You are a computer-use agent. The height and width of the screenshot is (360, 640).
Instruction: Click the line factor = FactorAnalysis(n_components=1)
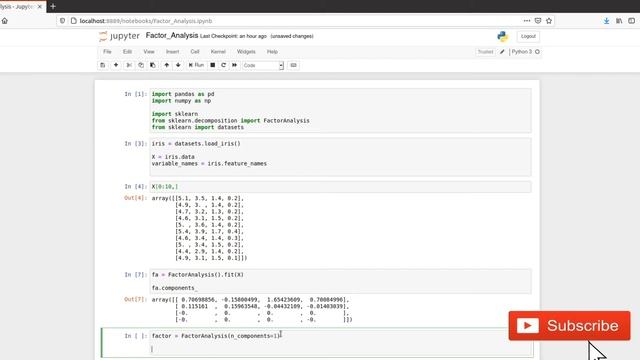pos(216,336)
